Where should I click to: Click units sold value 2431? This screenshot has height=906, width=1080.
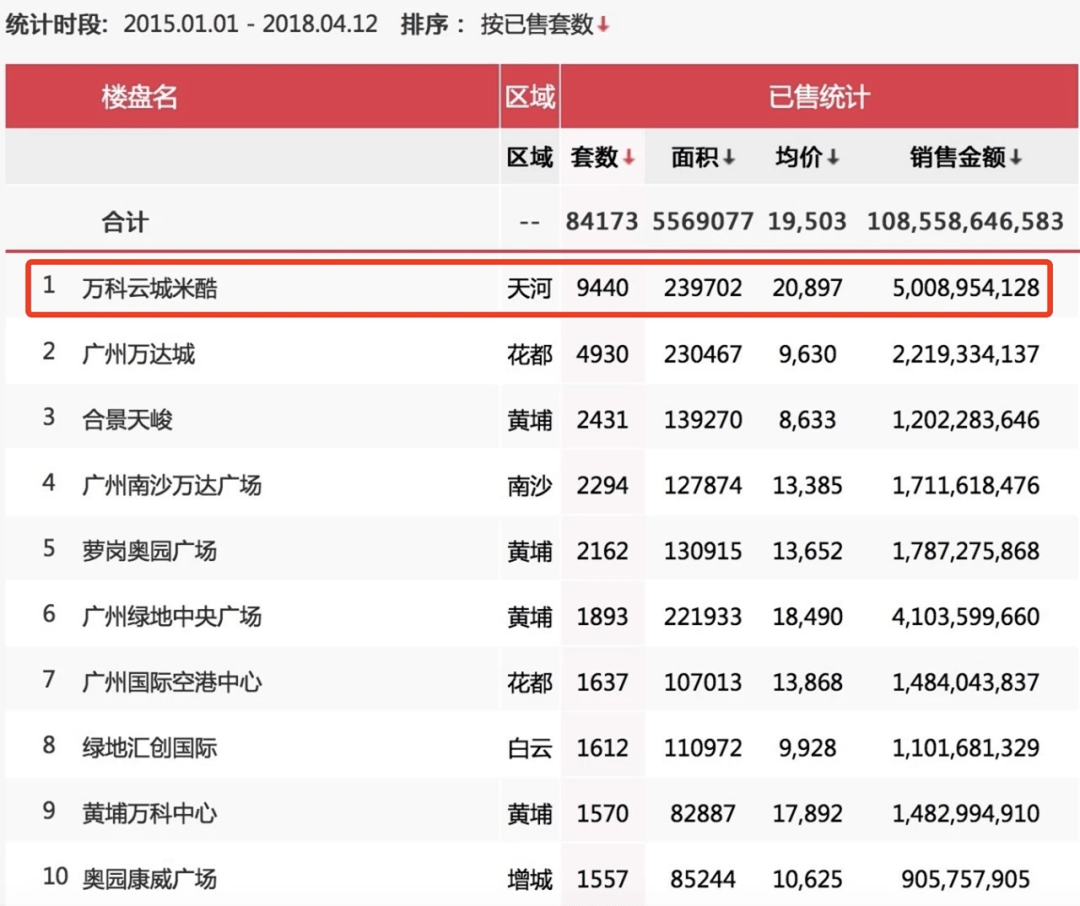tap(603, 420)
